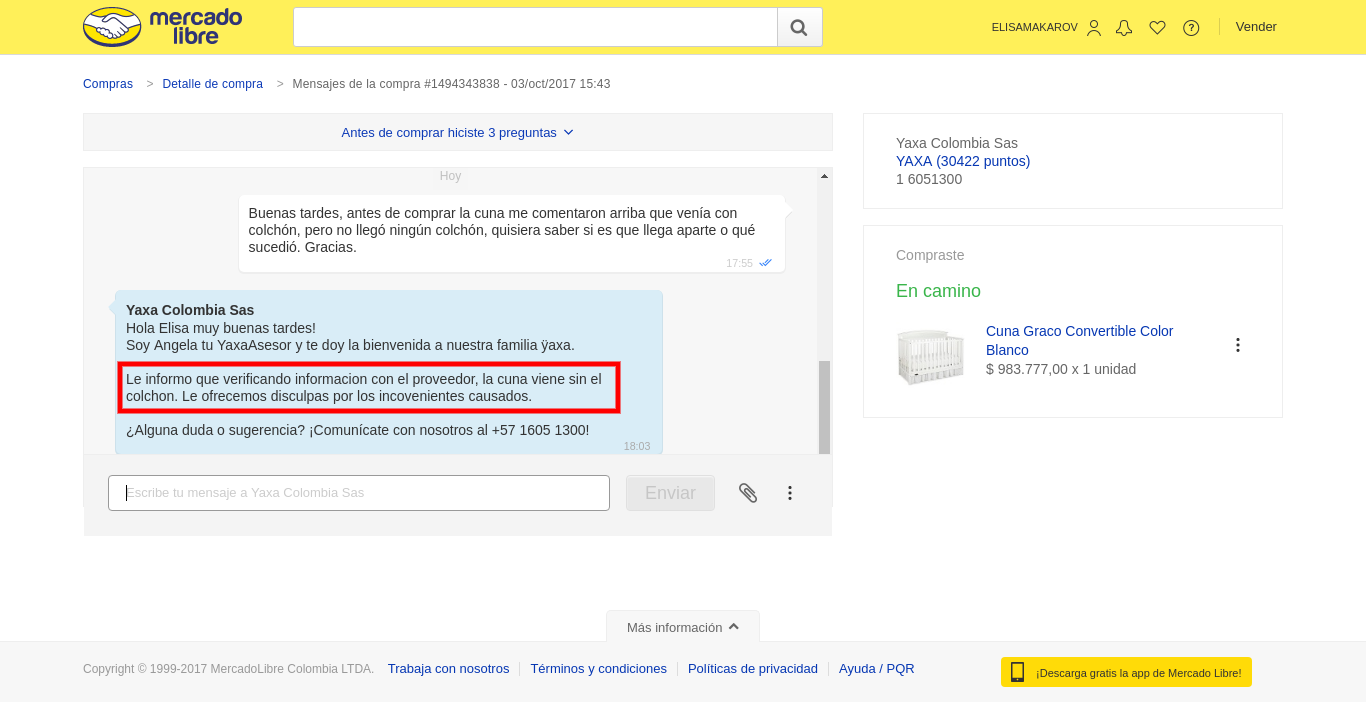Focus the top search box
The height and width of the screenshot is (702, 1366).
(535, 27)
